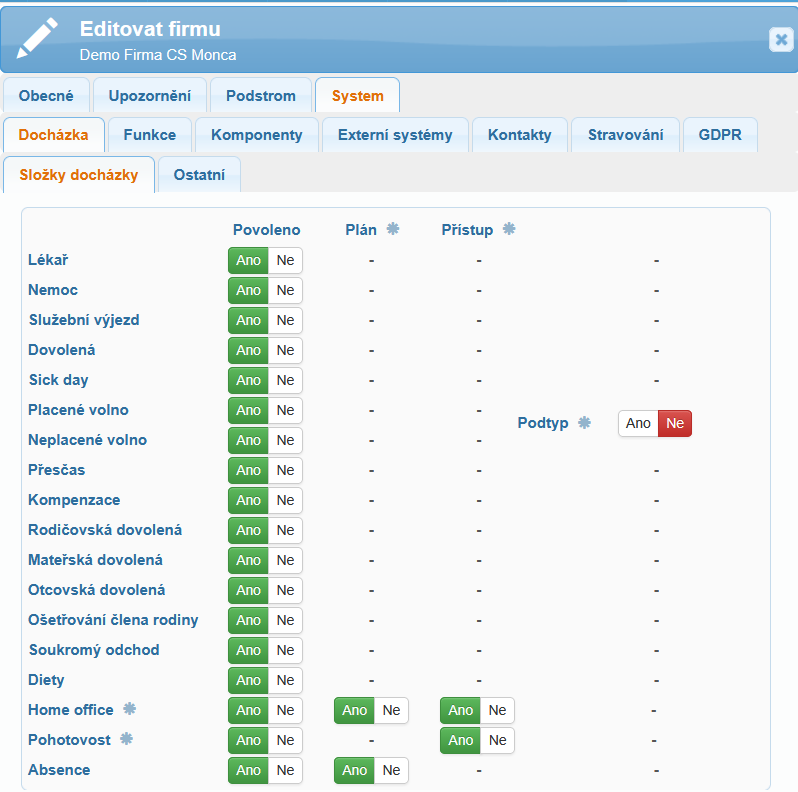This screenshot has height=792, width=798.
Task: Open the Externí systémy sub-tab
Action: (395, 134)
